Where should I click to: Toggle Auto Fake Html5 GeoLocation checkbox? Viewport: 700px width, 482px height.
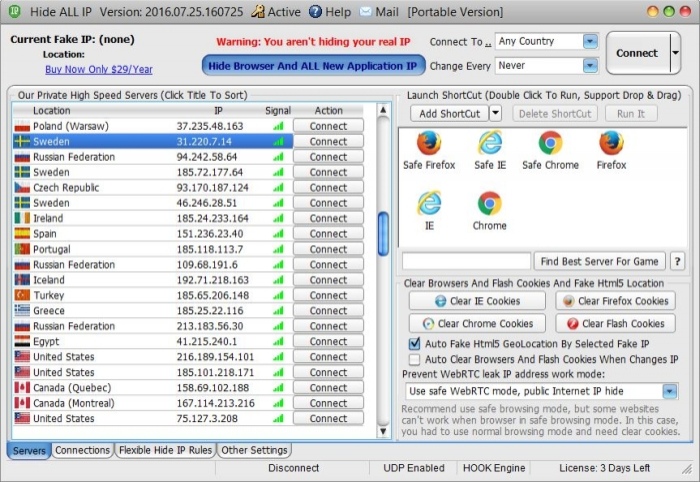415,344
